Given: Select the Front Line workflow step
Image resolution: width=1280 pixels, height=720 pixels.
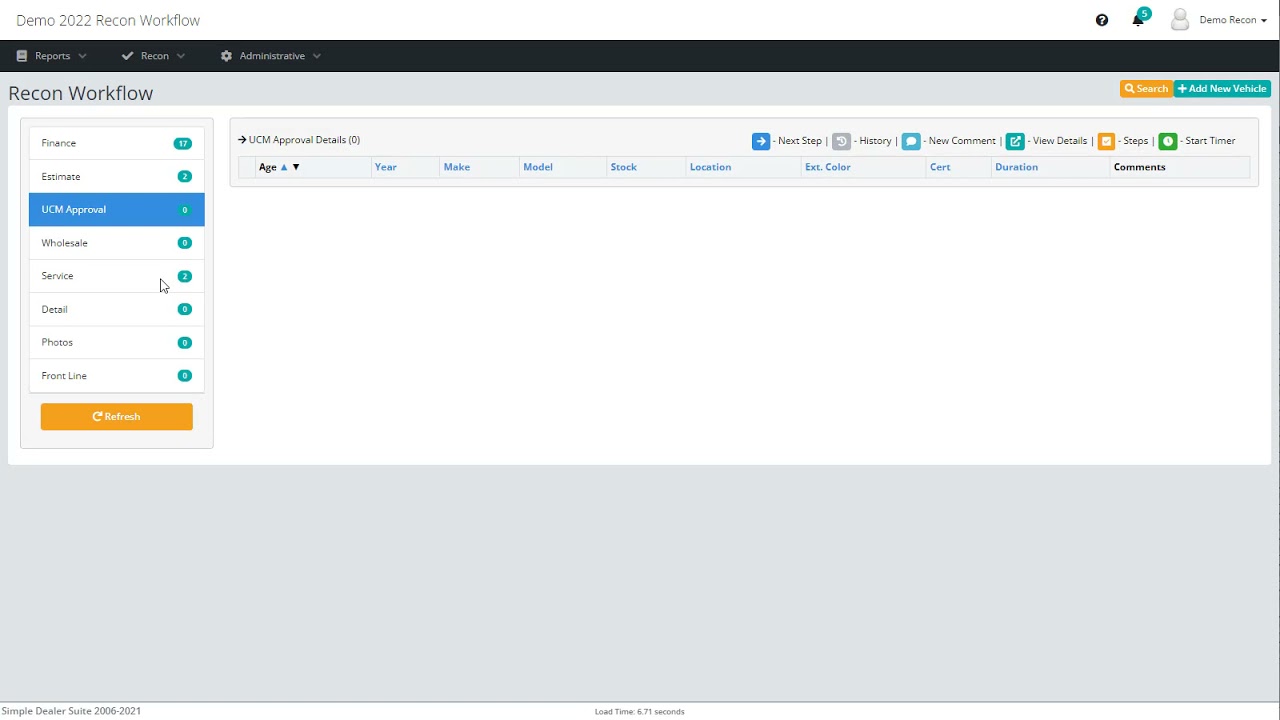Looking at the screenshot, I should pos(117,376).
